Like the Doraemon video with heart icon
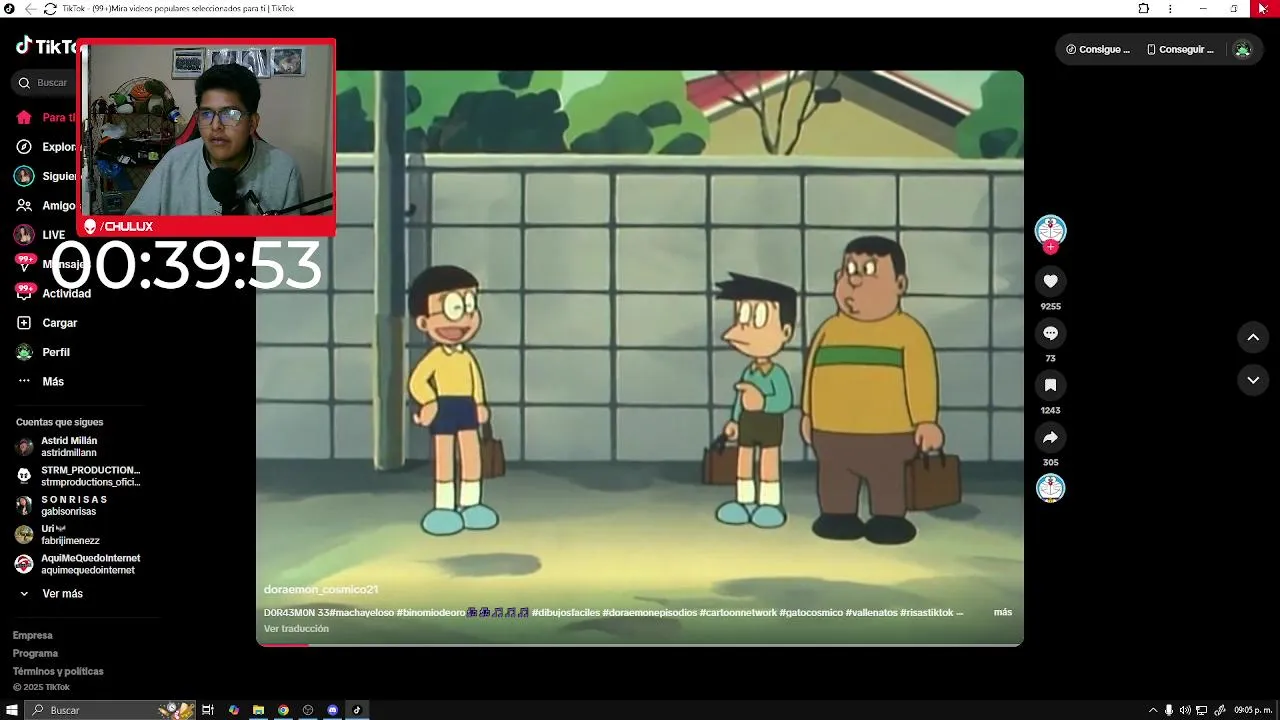Screen dimensions: 1280x720 point(1050,281)
